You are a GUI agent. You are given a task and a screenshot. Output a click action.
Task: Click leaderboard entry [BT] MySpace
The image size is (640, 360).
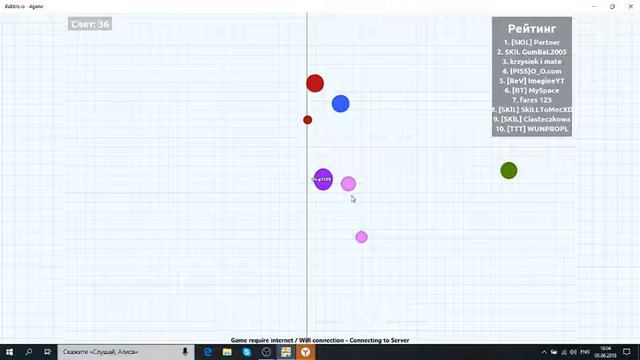pyautogui.click(x=532, y=90)
